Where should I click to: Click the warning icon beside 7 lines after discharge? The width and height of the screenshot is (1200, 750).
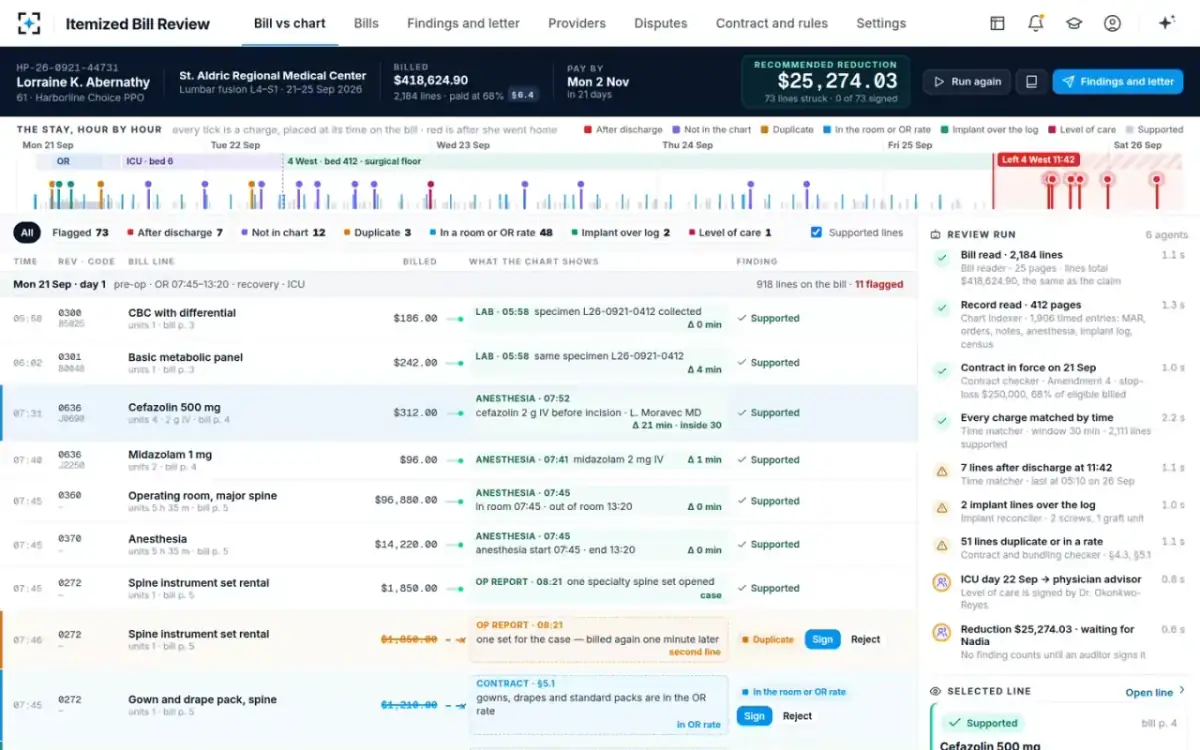point(941,471)
